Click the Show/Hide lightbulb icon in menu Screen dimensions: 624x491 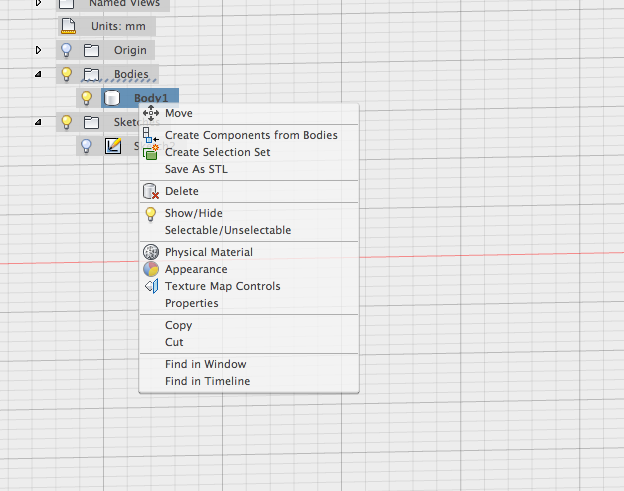pyautogui.click(x=151, y=214)
